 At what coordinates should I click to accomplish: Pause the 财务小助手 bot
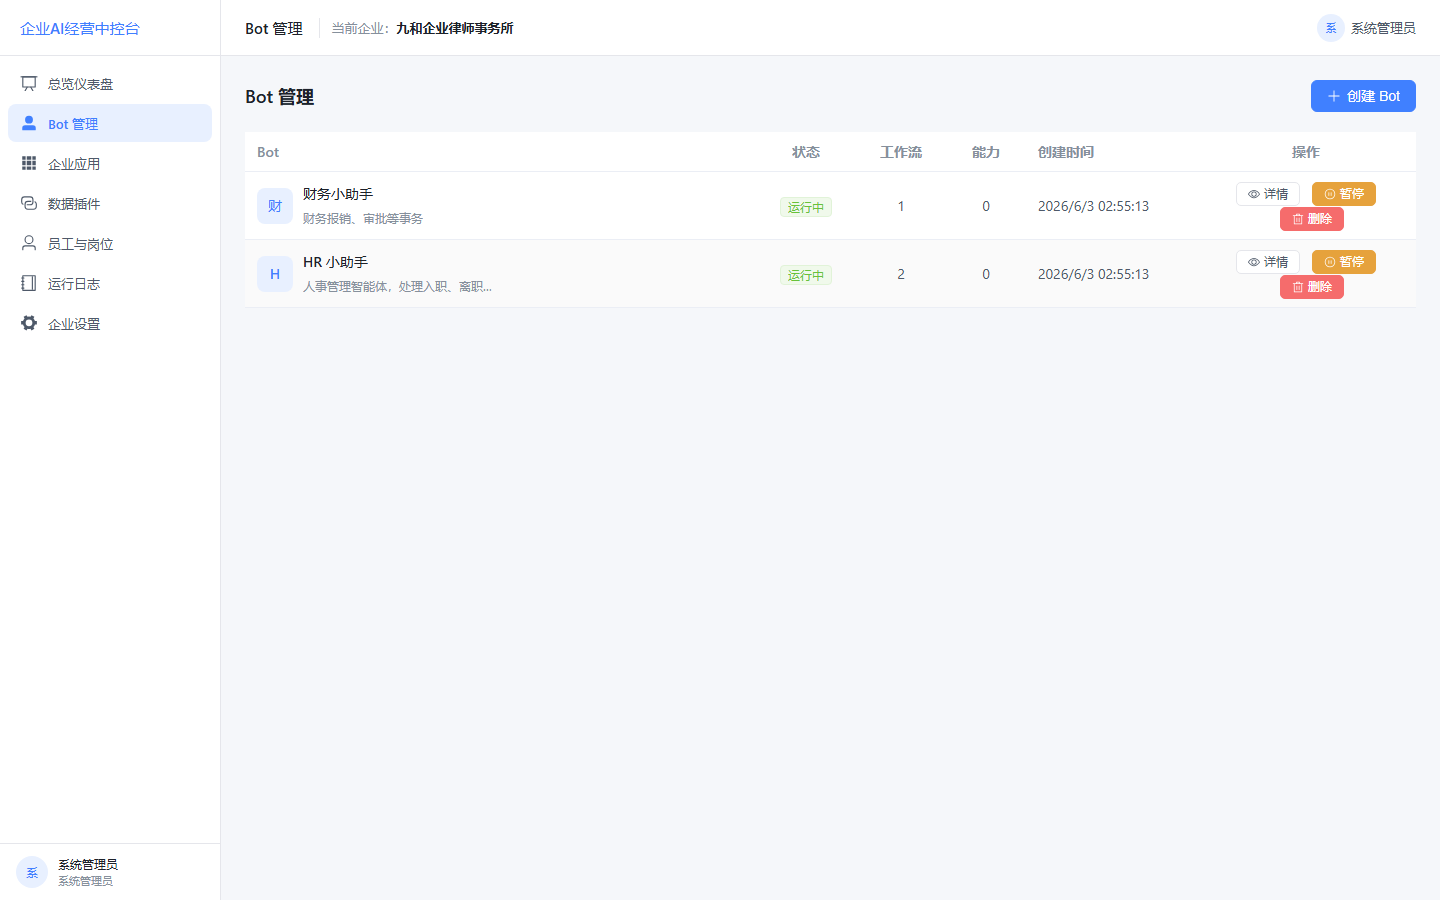pyautogui.click(x=1344, y=194)
